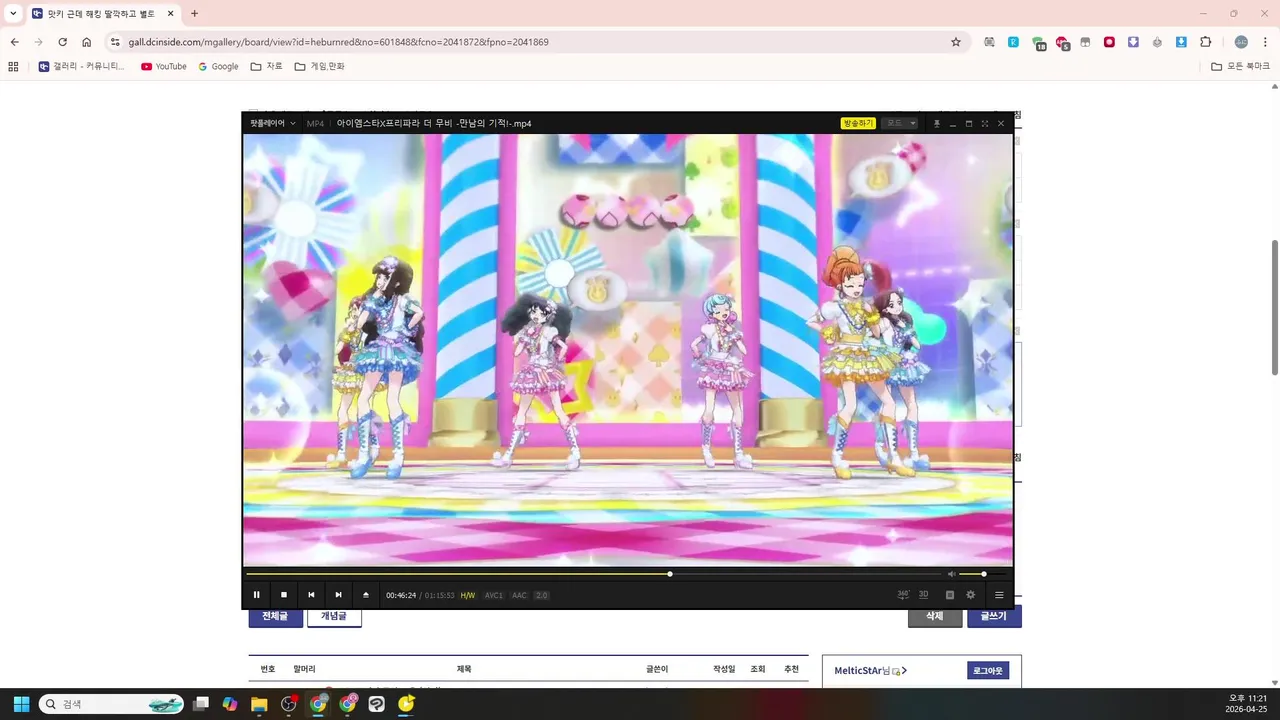Go back in the browser
Screen dimensions: 1280x720
coord(14,42)
